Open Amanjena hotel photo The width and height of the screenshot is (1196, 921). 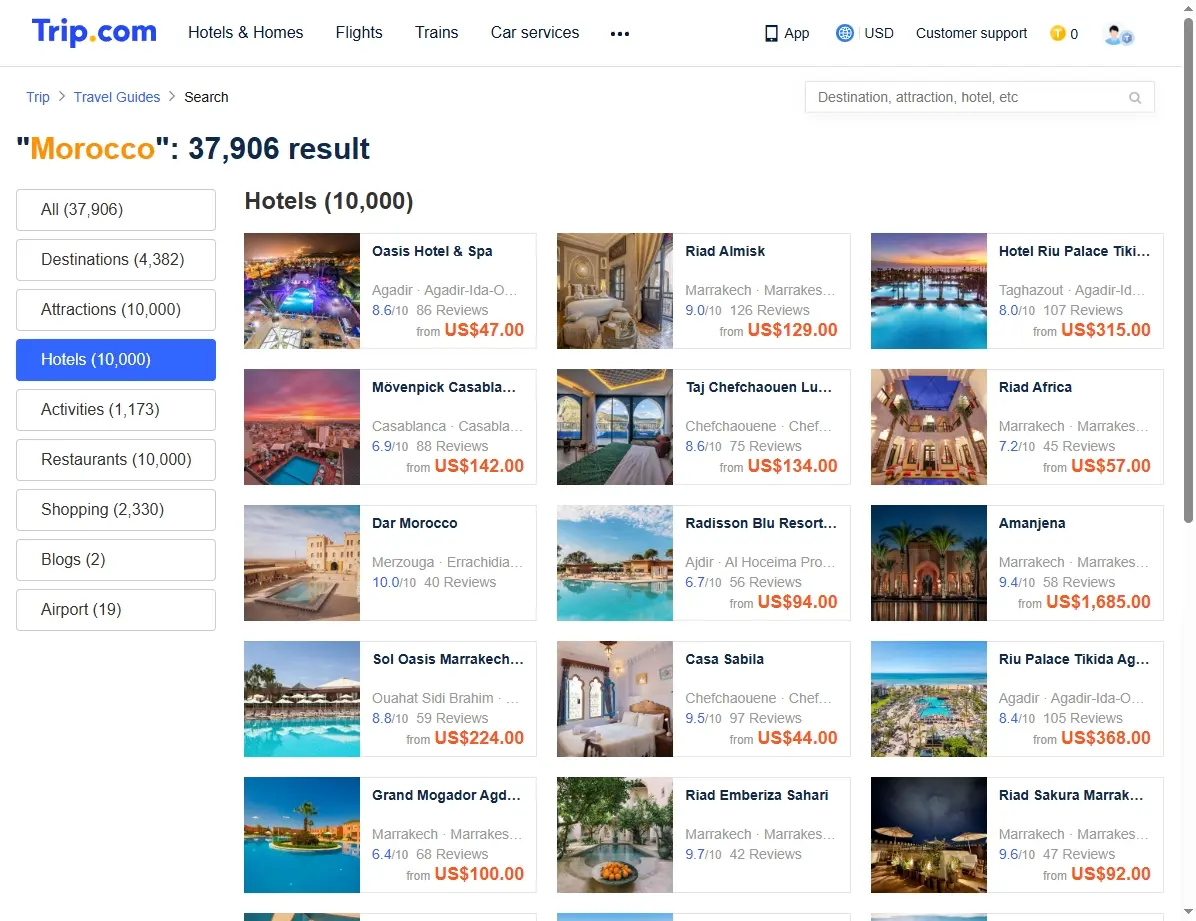click(929, 562)
